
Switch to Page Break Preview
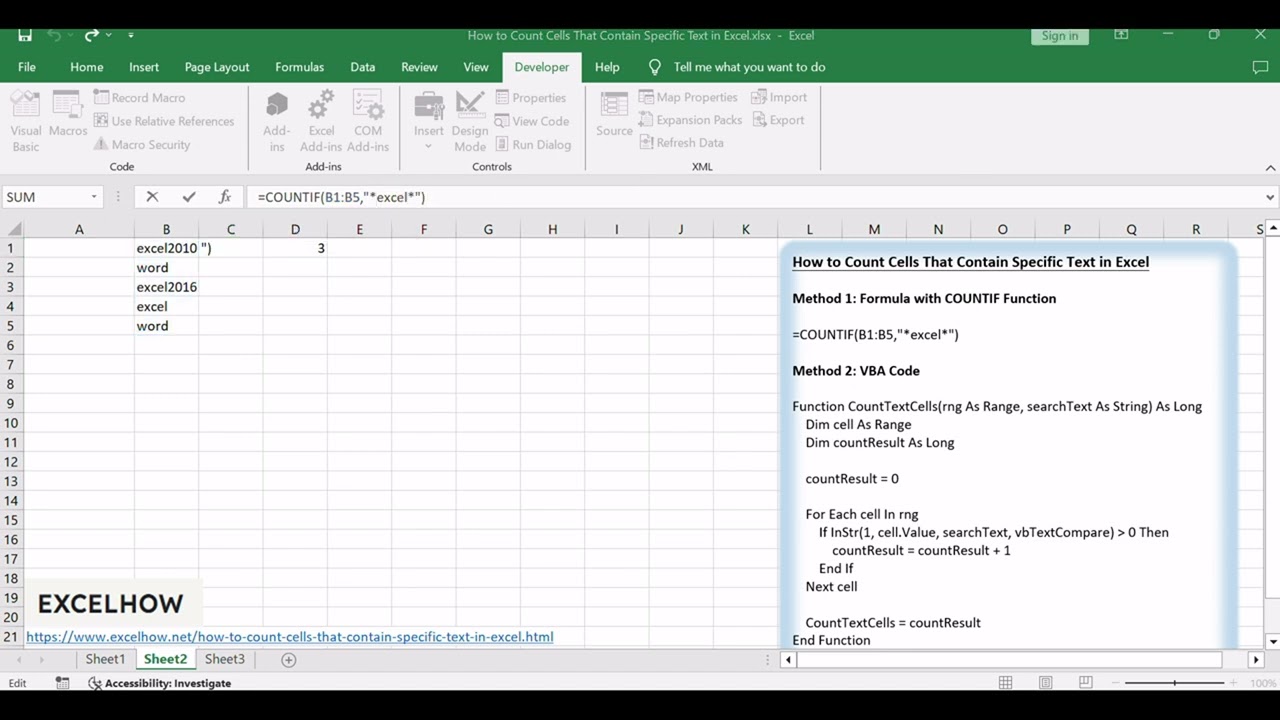[x=1086, y=683]
